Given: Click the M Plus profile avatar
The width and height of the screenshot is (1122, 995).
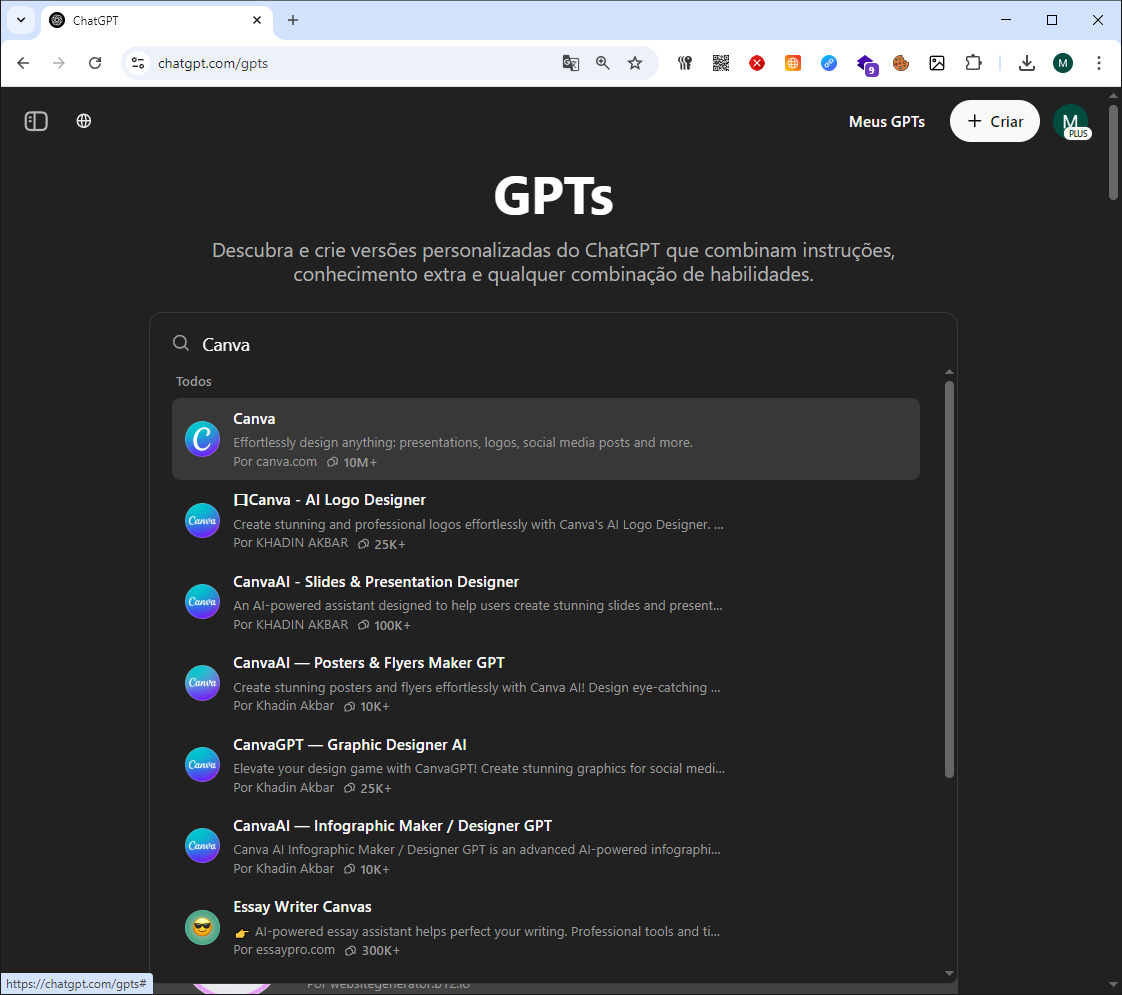Looking at the screenshot, I should coord(1070,122).
